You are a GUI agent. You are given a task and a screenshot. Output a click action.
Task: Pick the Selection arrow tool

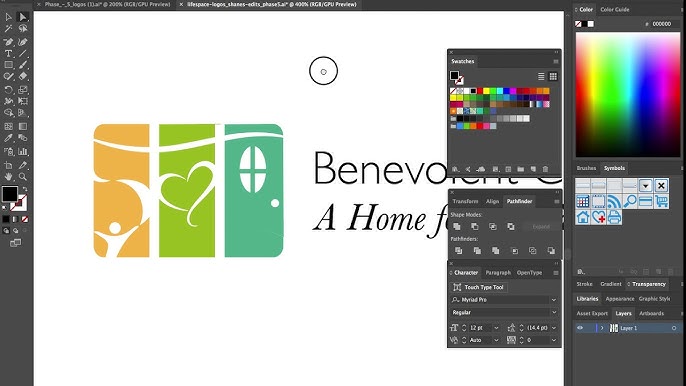pos(8,17)
